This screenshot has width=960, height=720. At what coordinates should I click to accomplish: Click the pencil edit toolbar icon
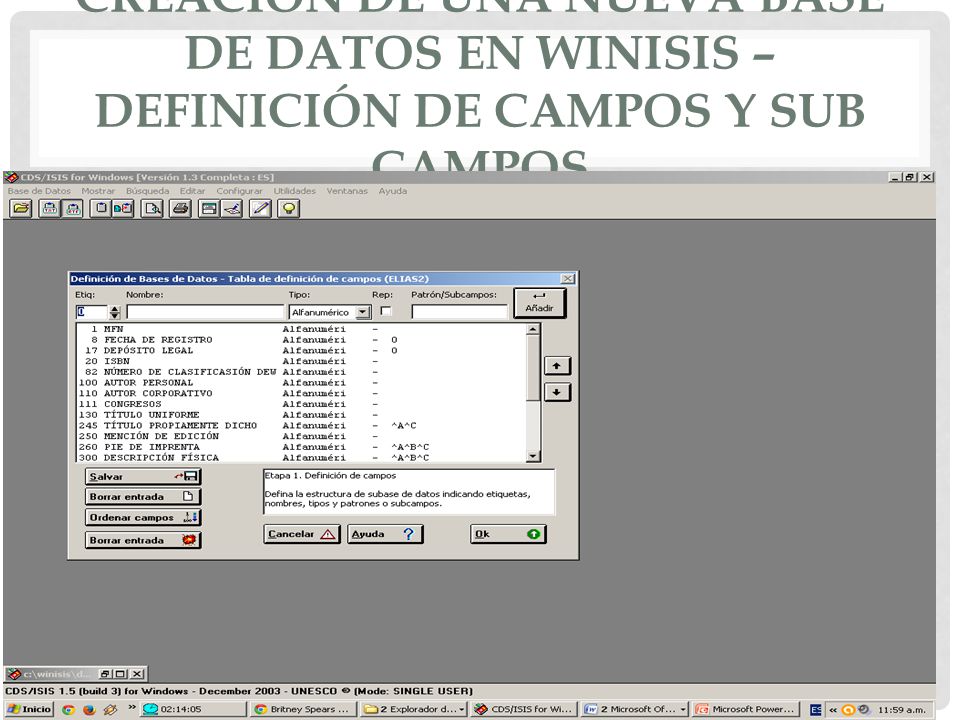coord(260,209)
